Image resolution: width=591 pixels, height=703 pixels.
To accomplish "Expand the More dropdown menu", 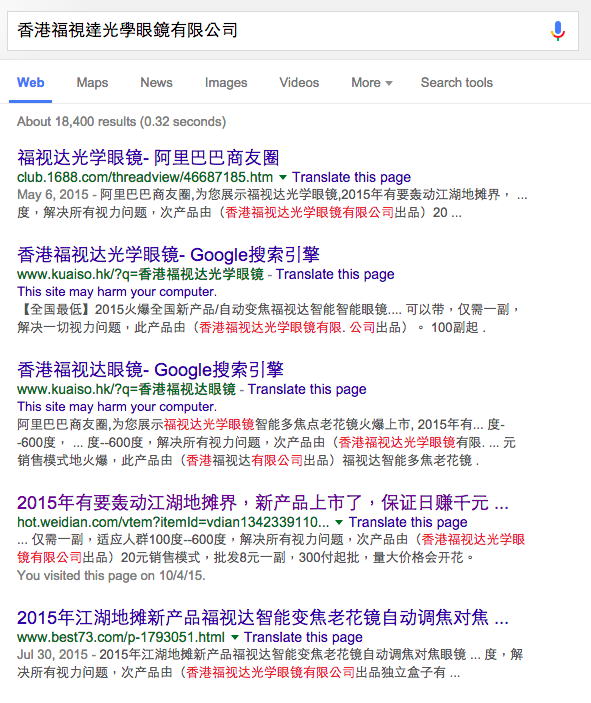I will pos(372,82).
